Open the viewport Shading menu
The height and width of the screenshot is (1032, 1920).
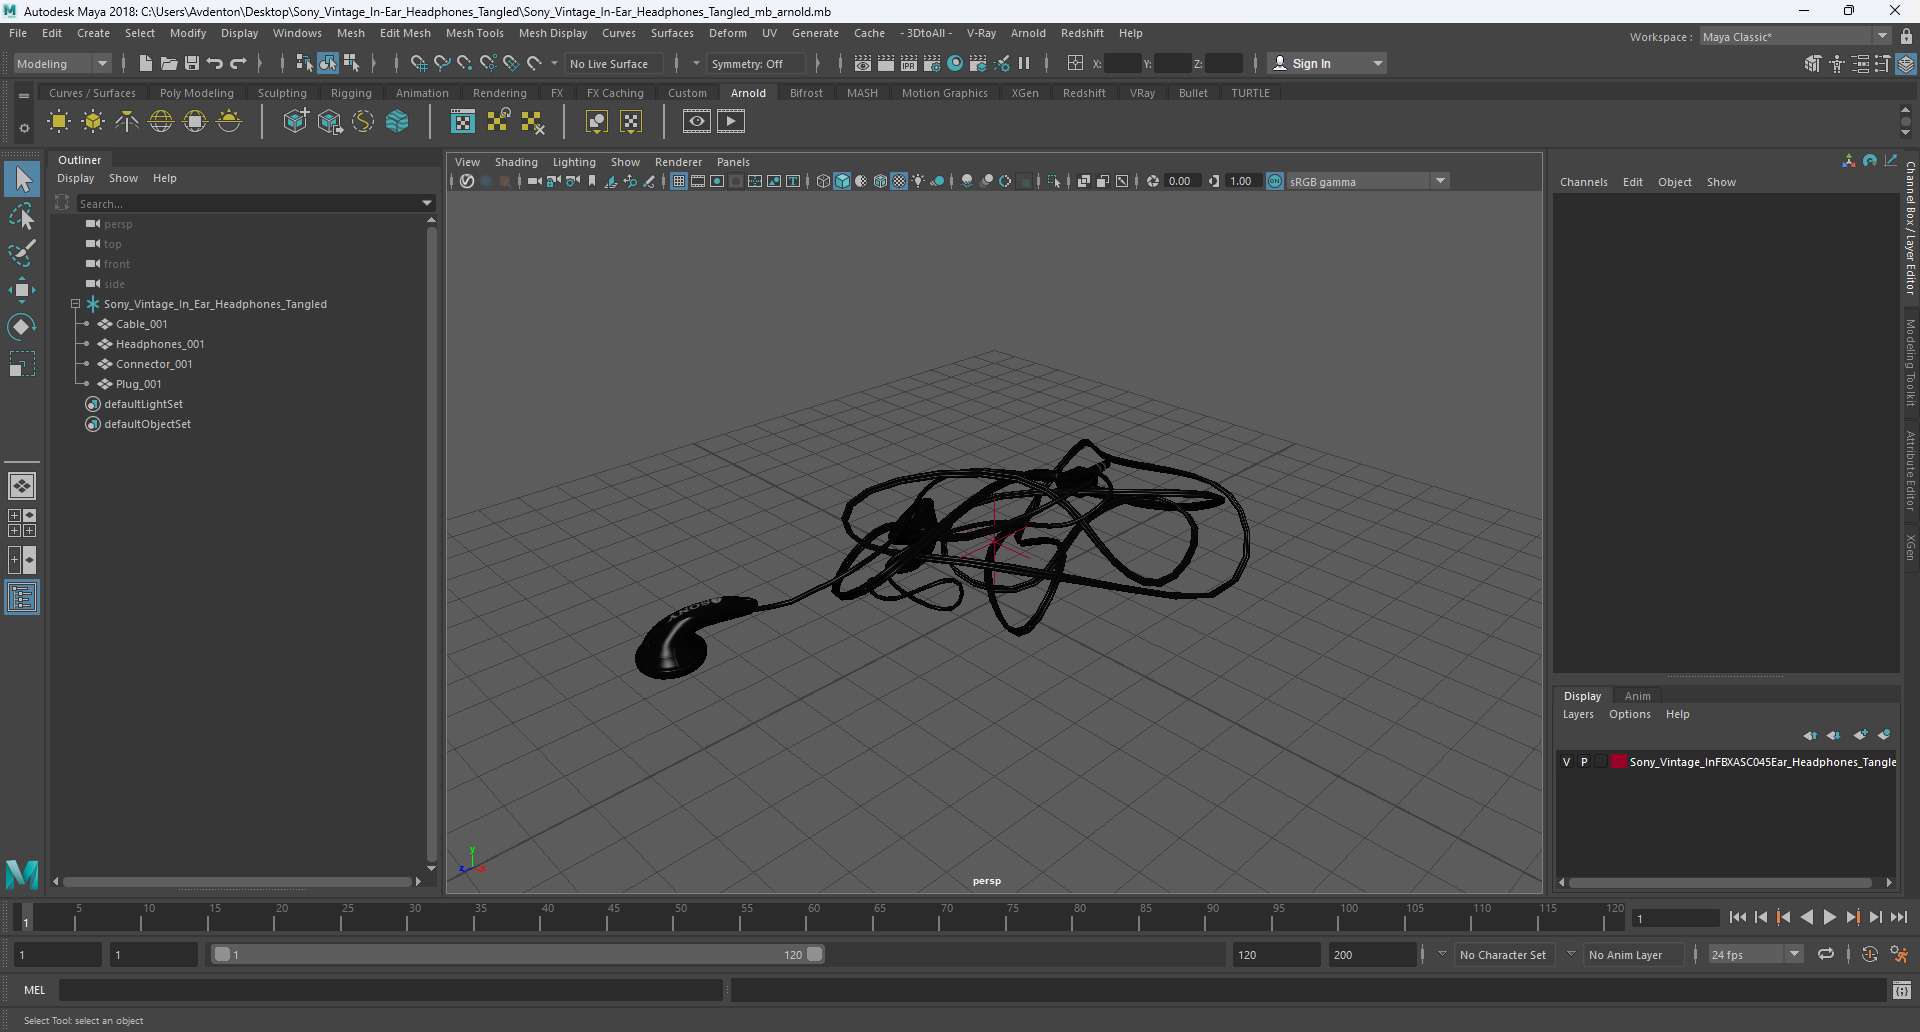tap(516, 162)
